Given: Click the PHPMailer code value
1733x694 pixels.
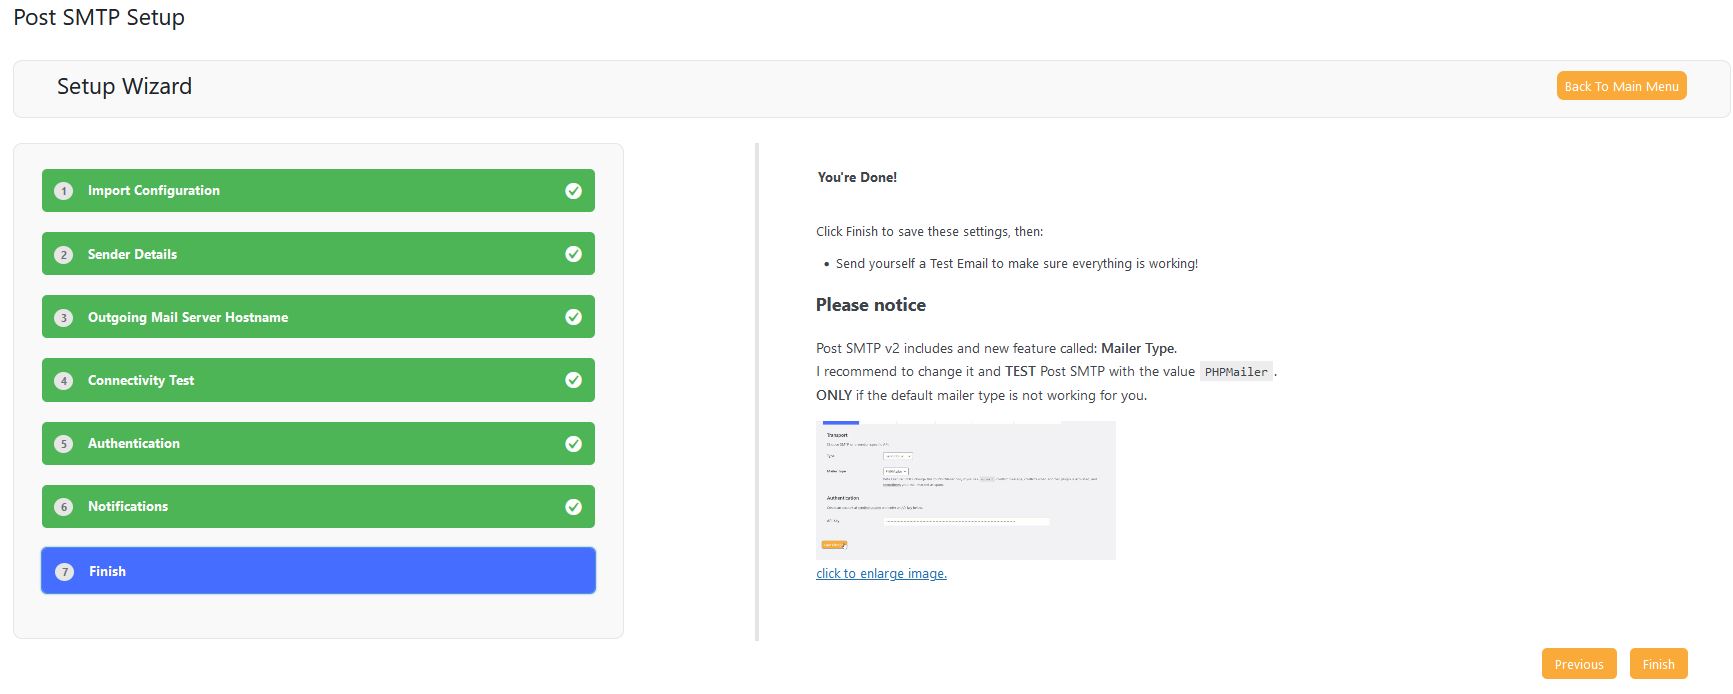Looking at the screenshot, I should click(x=1236, y=372).
